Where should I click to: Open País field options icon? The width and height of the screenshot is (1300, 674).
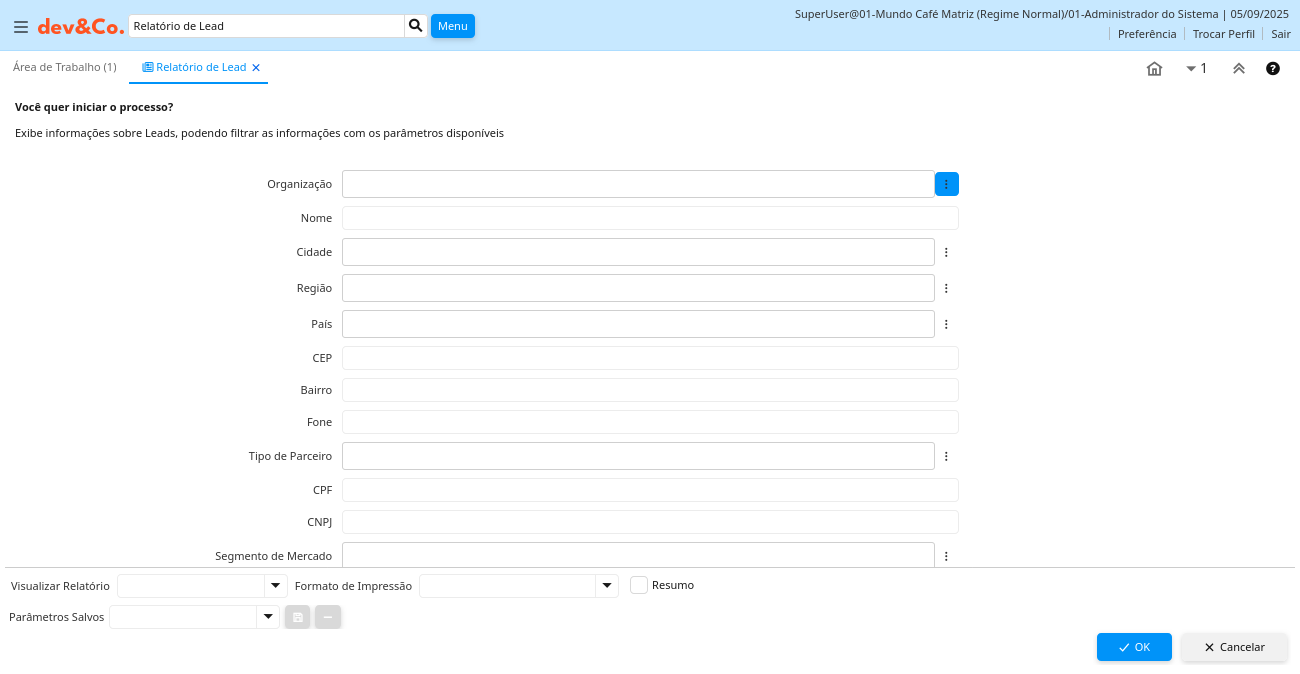click(946, 324)
